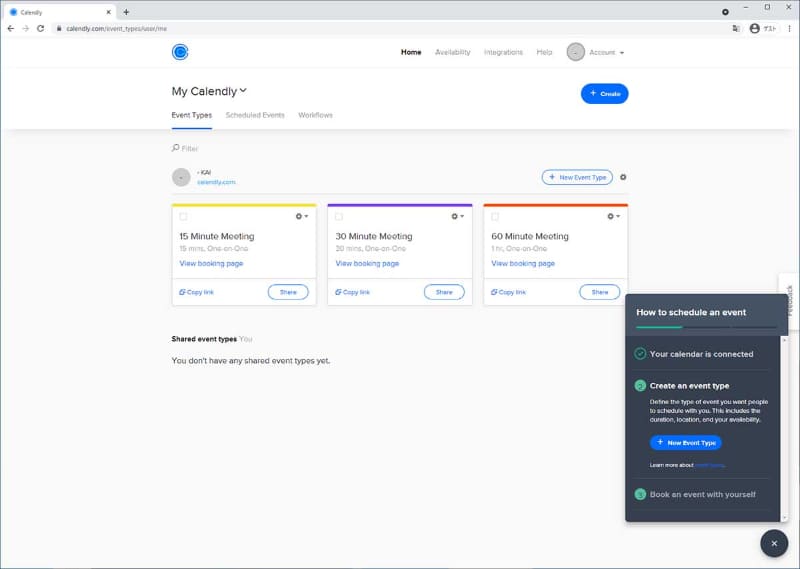The height and width of the screenshot is (569, 800).
Task: Share the 30 Minute Meeting
Action: click(444, 292)
